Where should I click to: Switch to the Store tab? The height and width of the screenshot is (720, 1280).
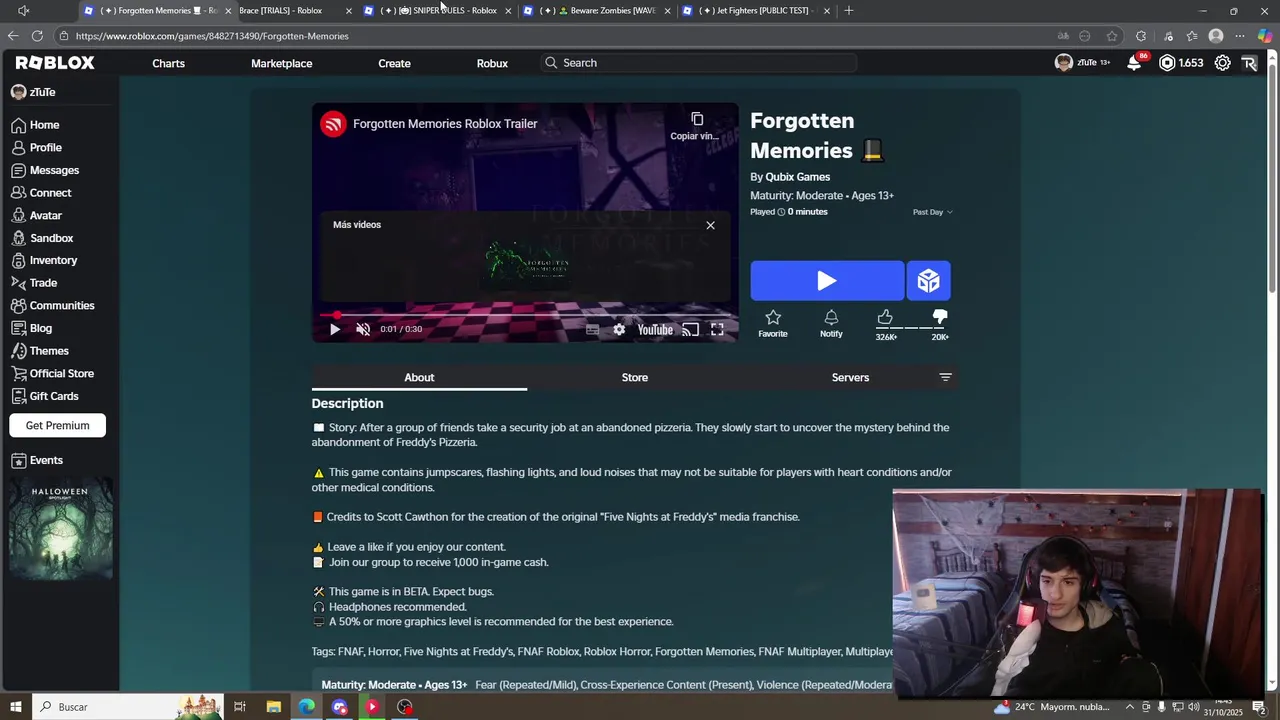click(635, 377)
